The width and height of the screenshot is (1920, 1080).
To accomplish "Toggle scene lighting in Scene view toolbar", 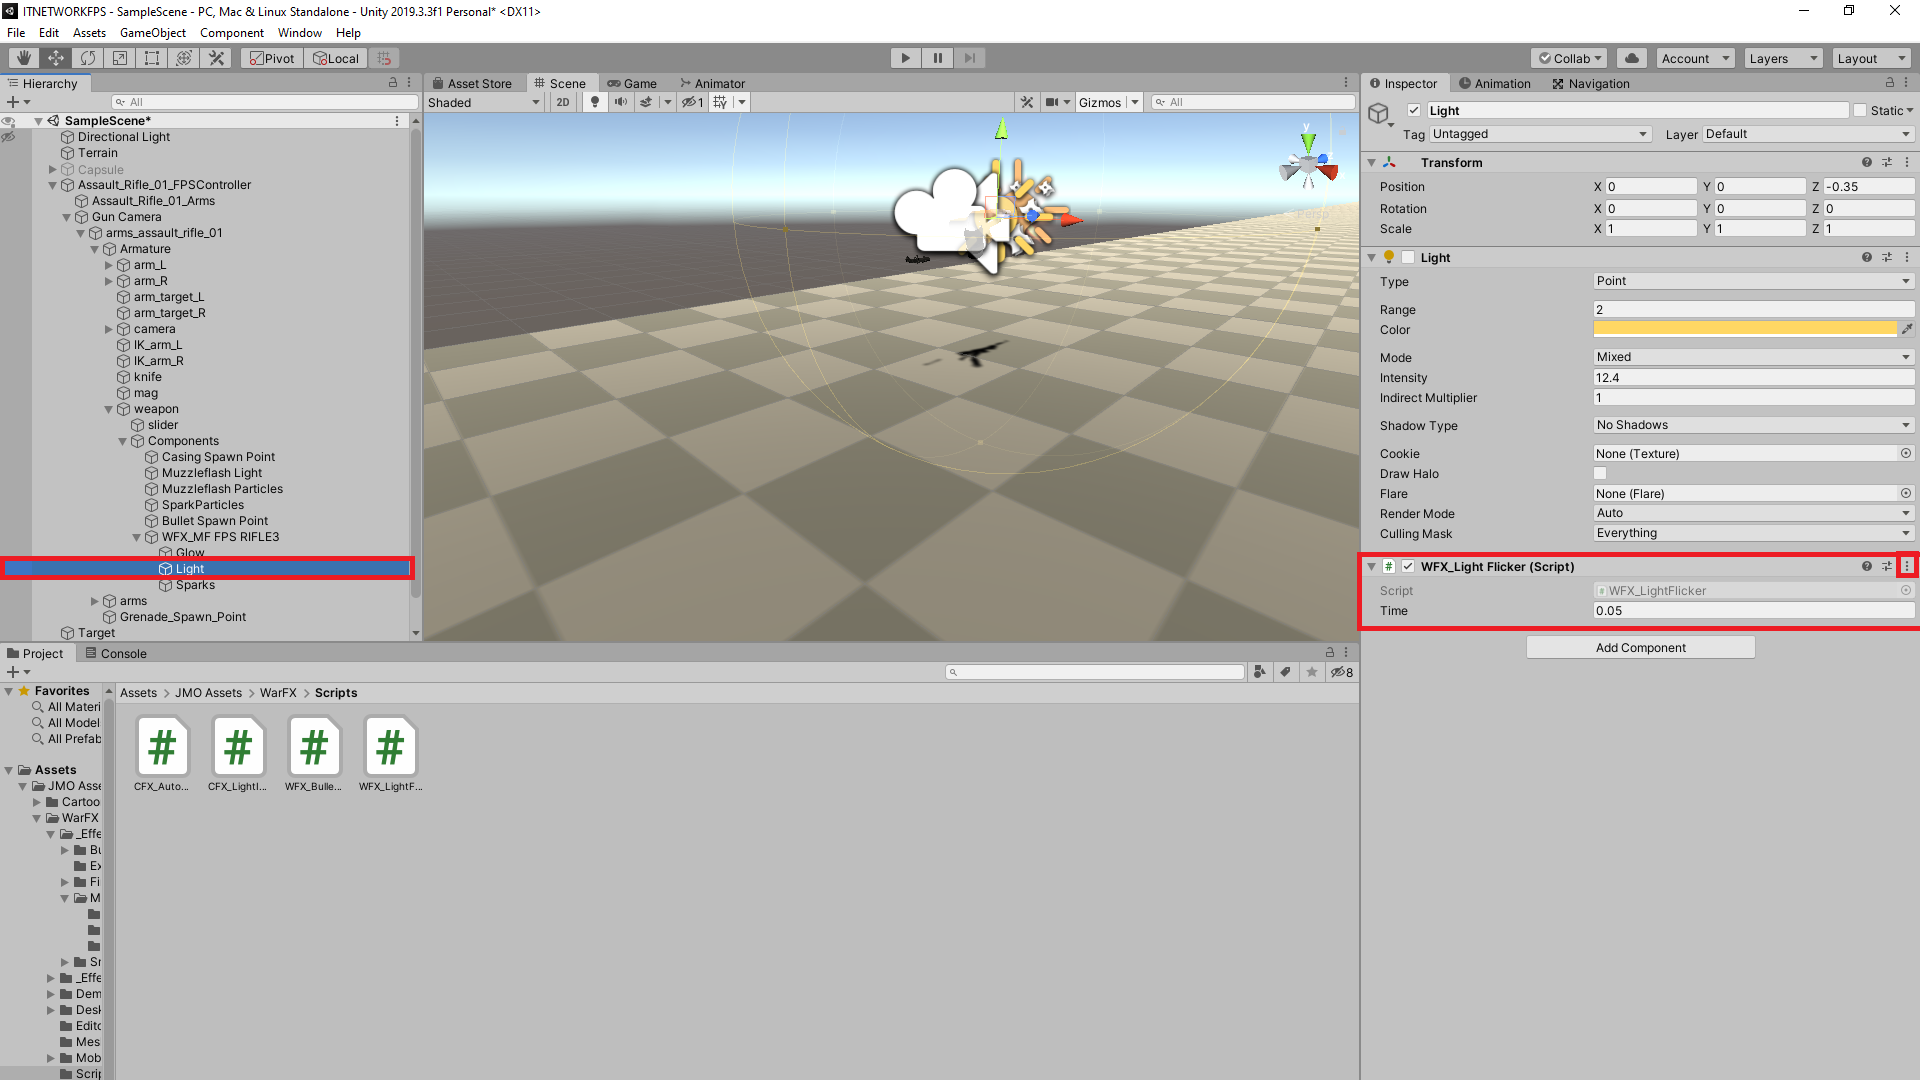I will point(595,101).
